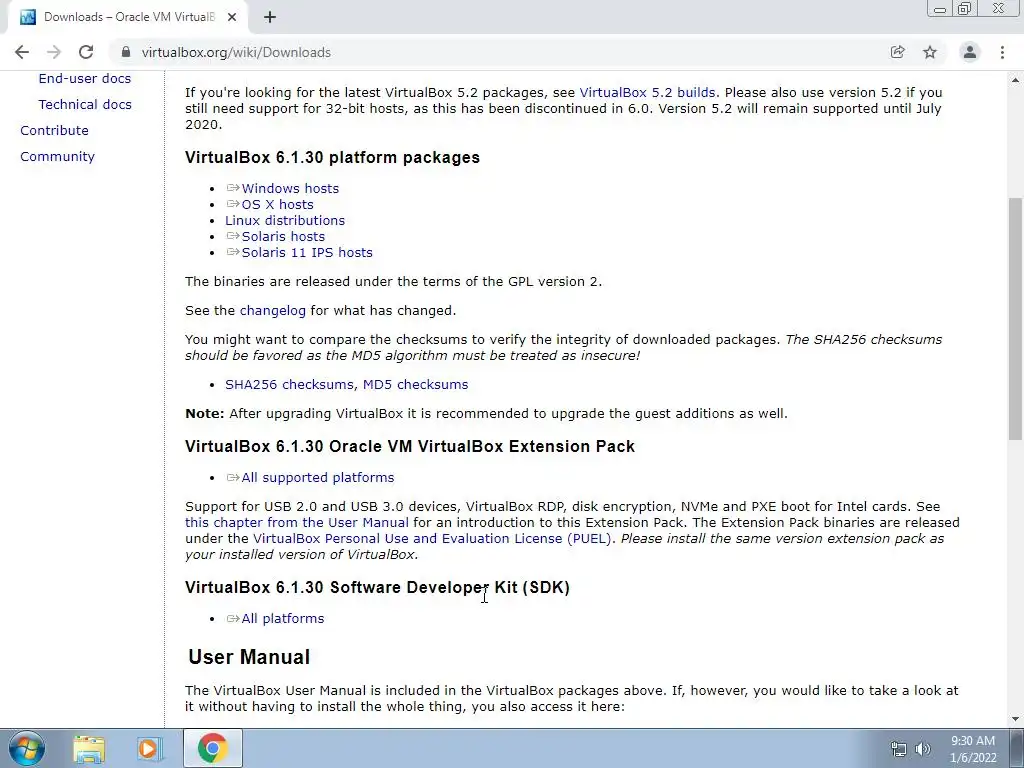Viewport: 1024px width, 768px height.
Task: Open the Chrome profile avatar
Action: (970, 52)
